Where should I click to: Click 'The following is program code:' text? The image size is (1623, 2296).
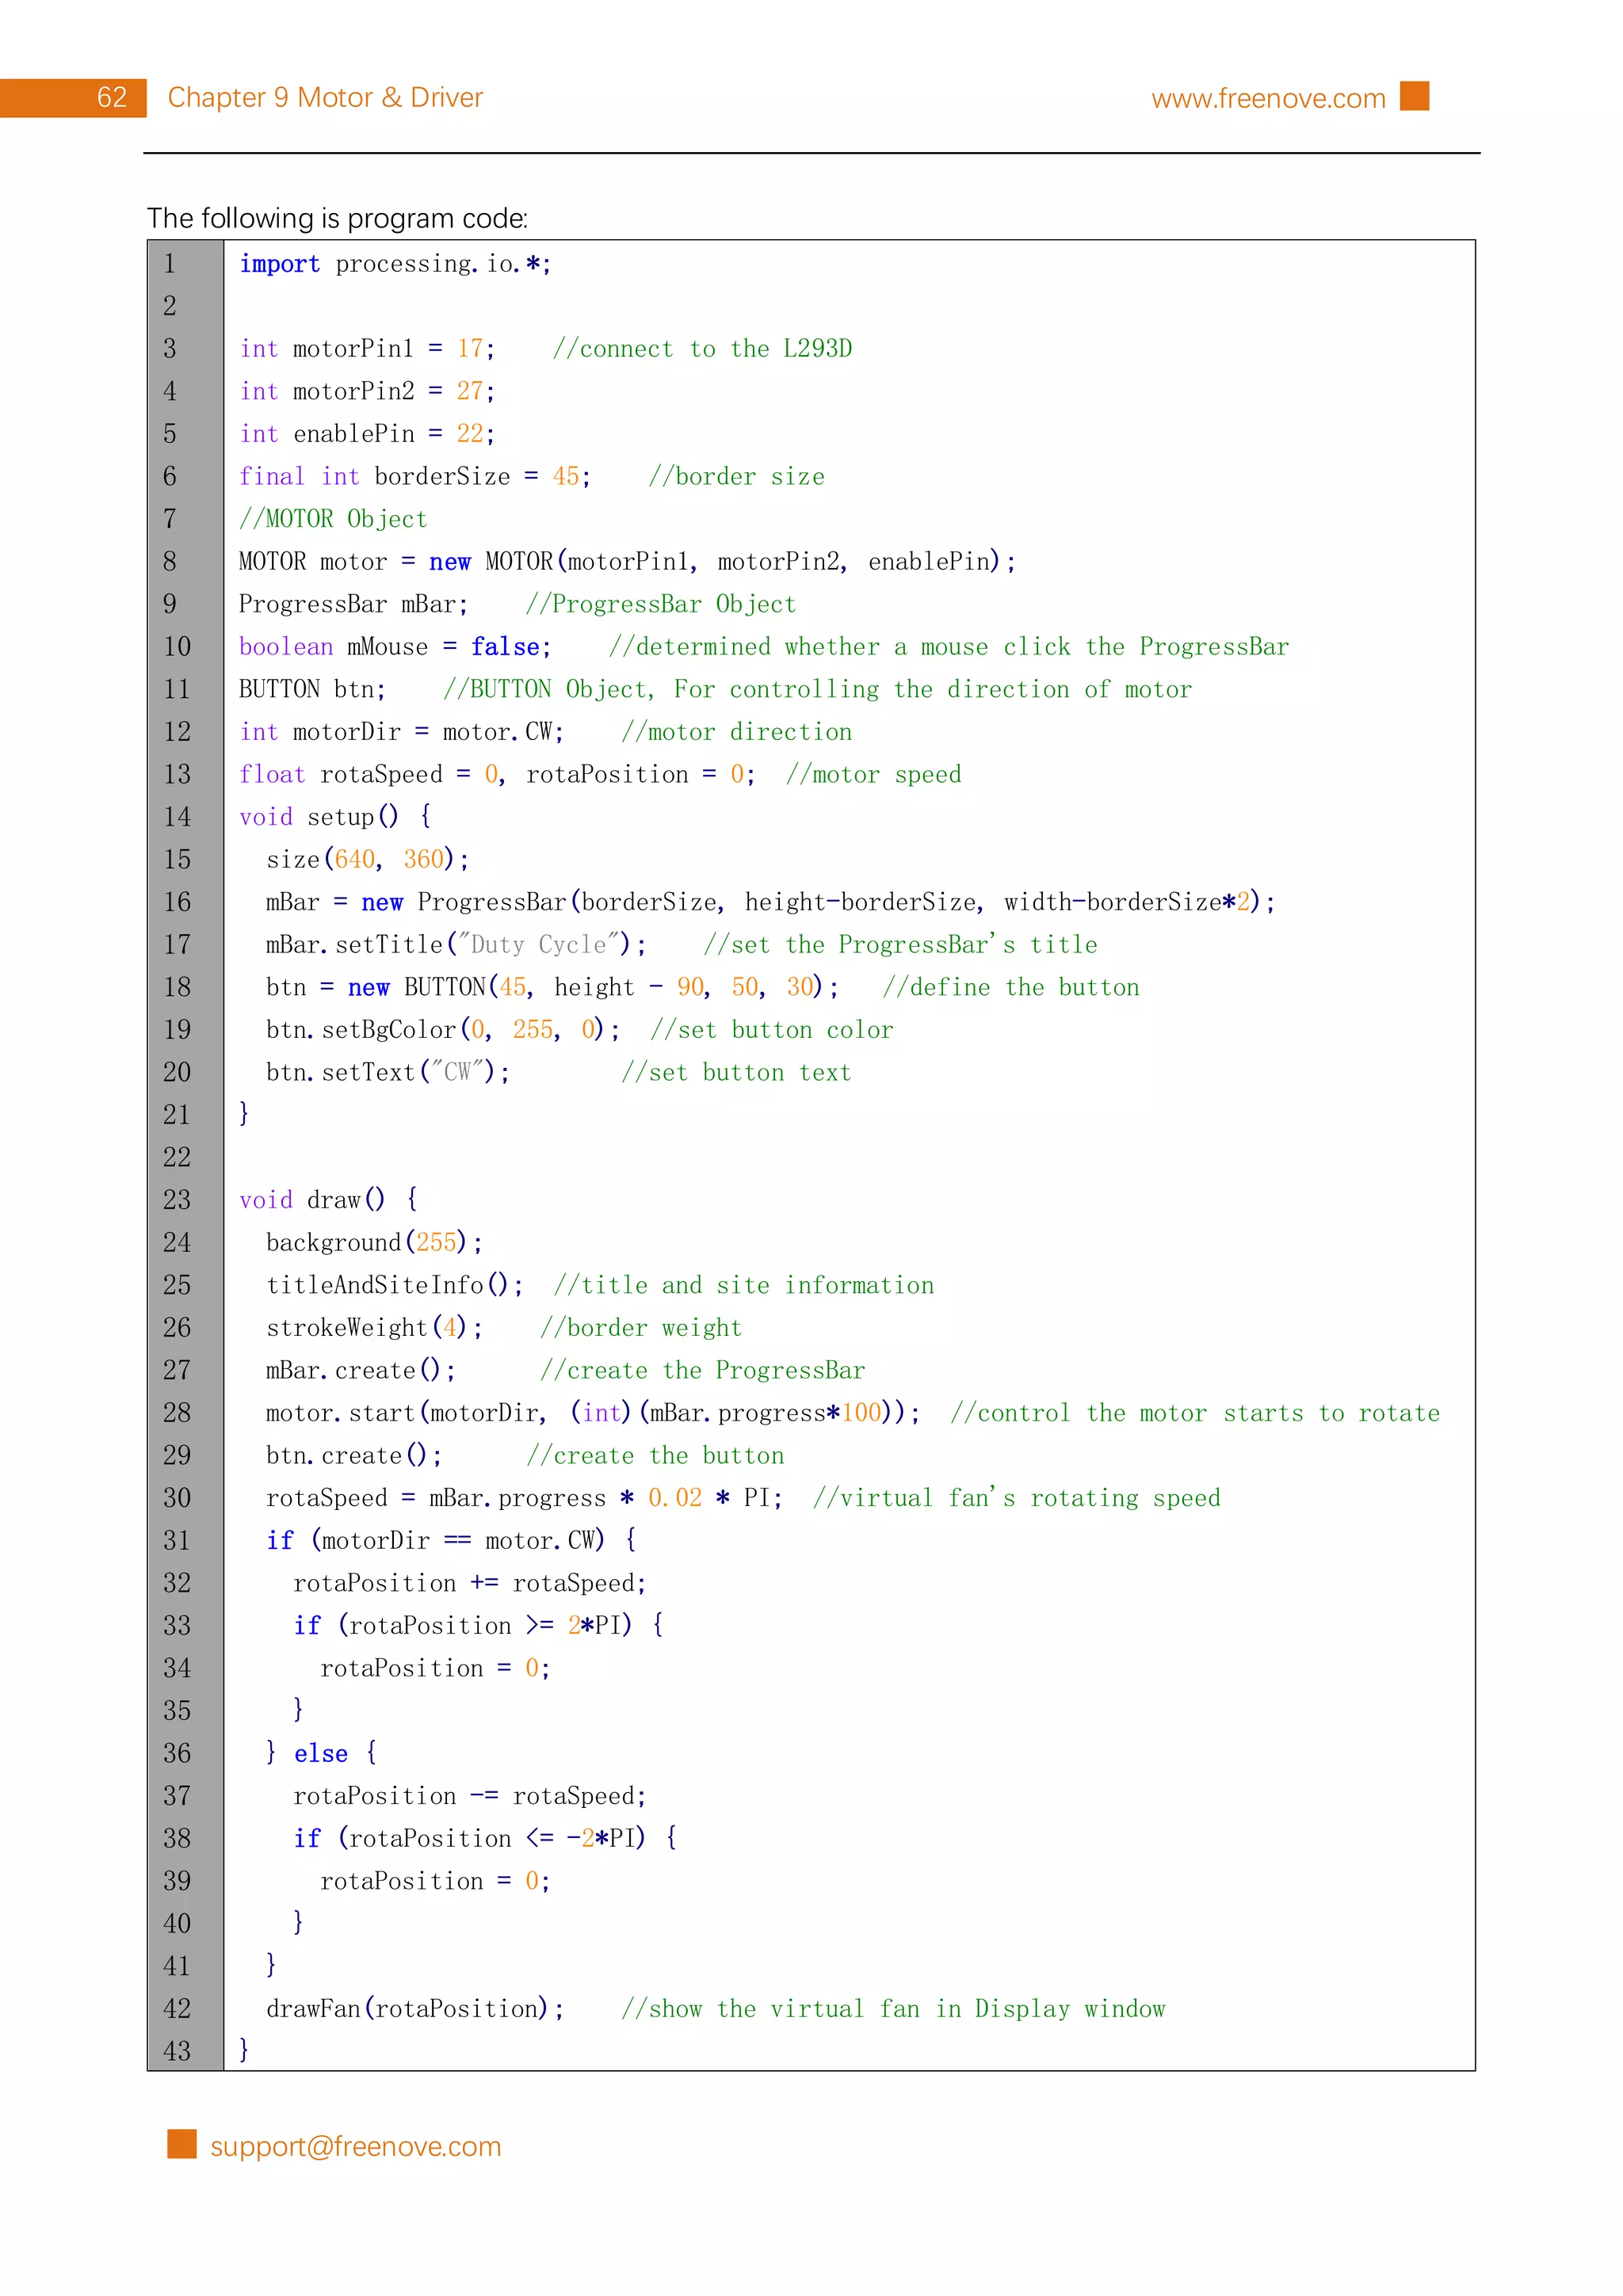pos(338,218)
